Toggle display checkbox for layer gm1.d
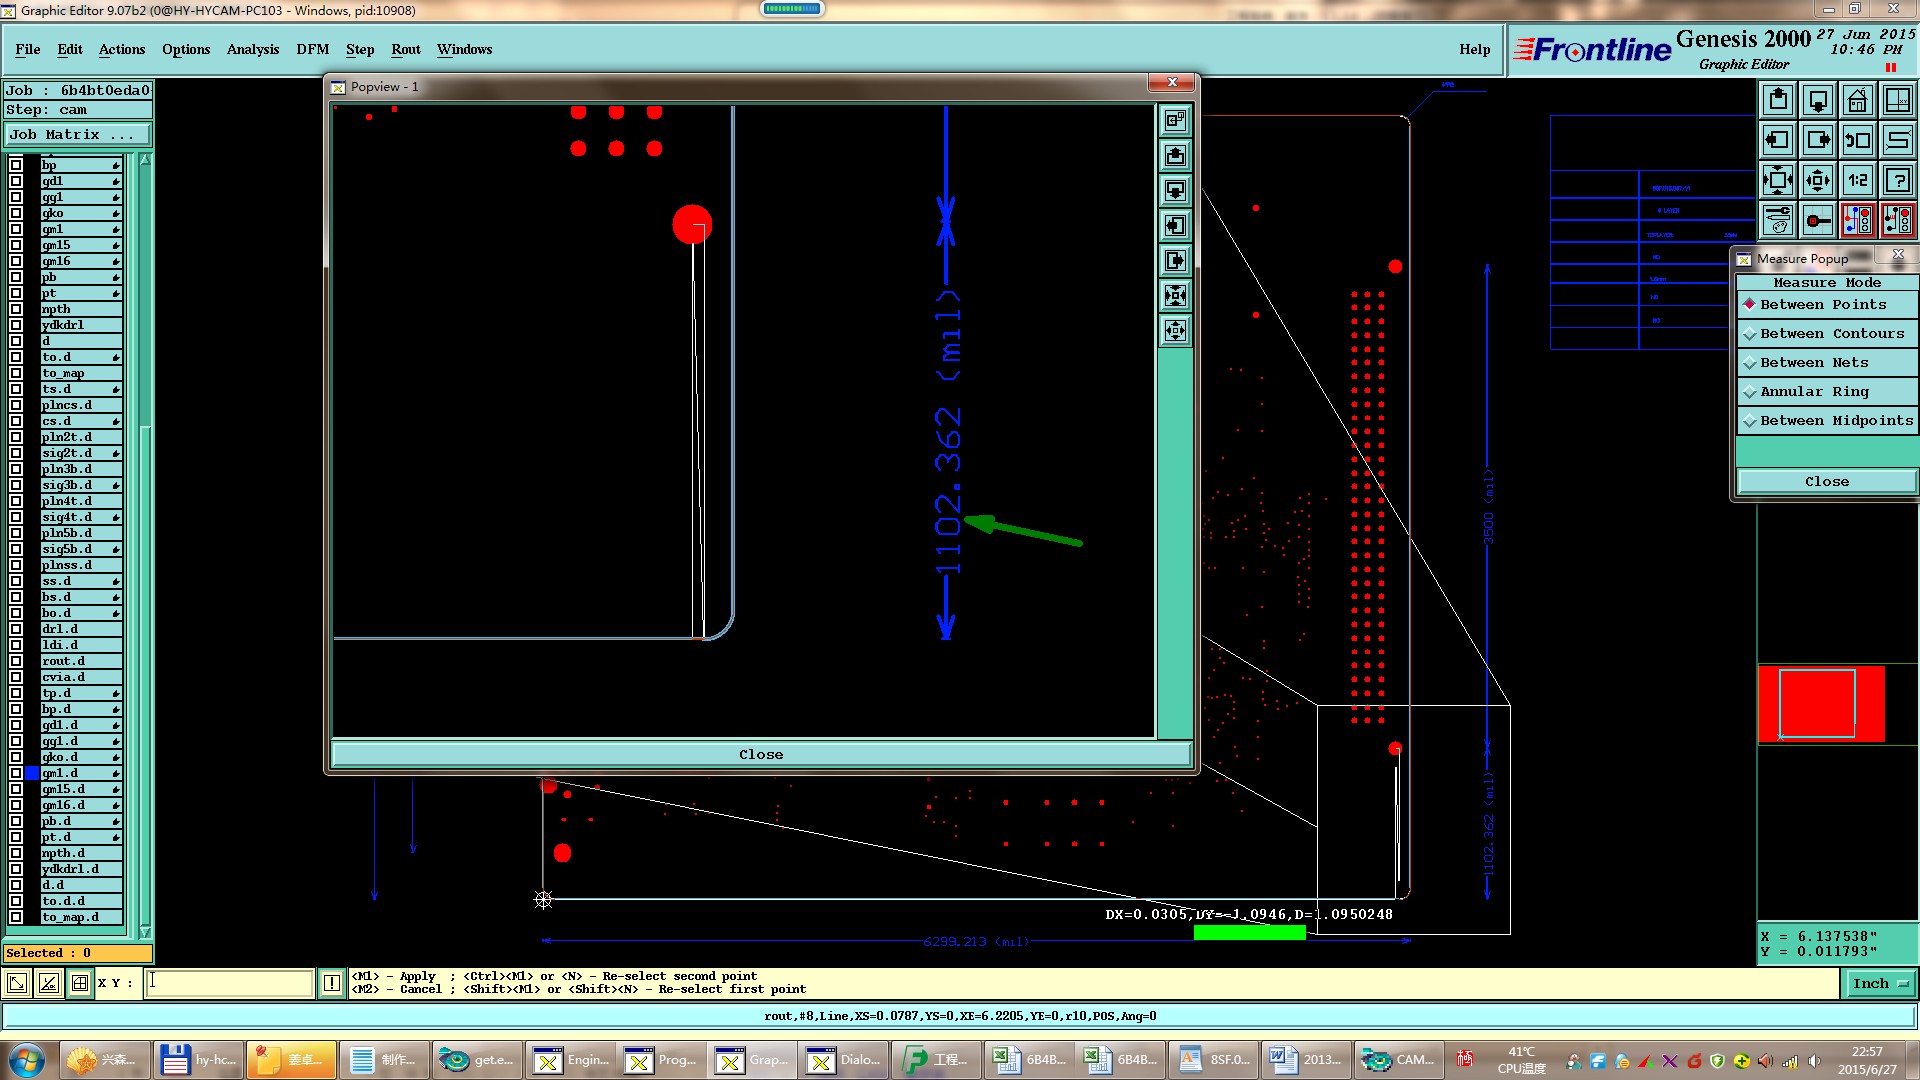Screen dimensions: 1920x1080 pyautogui.click(x=16, y=773)
